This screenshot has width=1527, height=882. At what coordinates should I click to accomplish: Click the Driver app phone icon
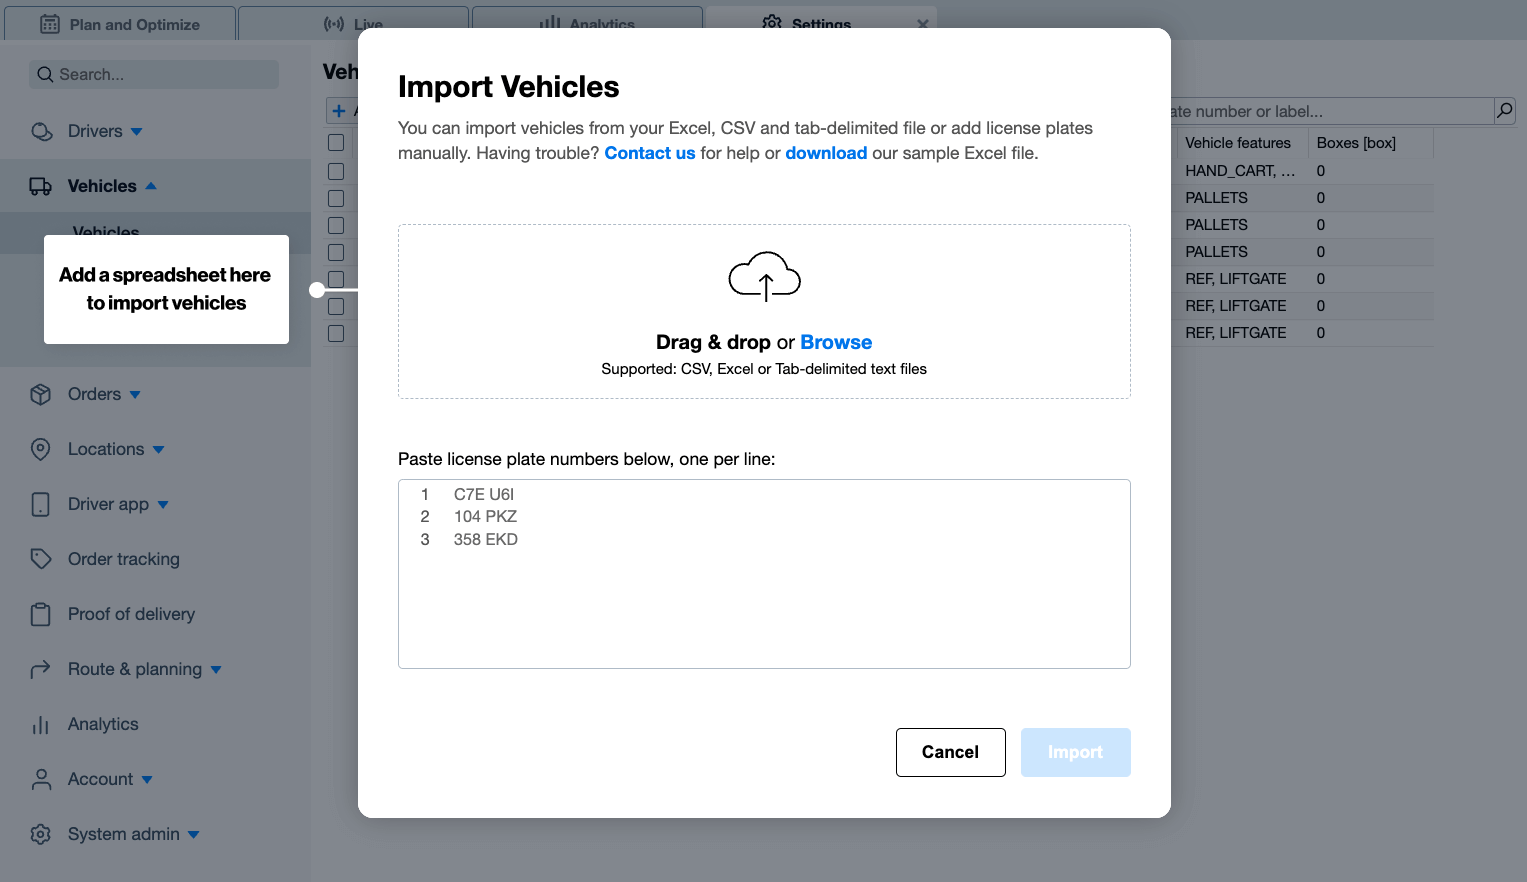[41, 504]
